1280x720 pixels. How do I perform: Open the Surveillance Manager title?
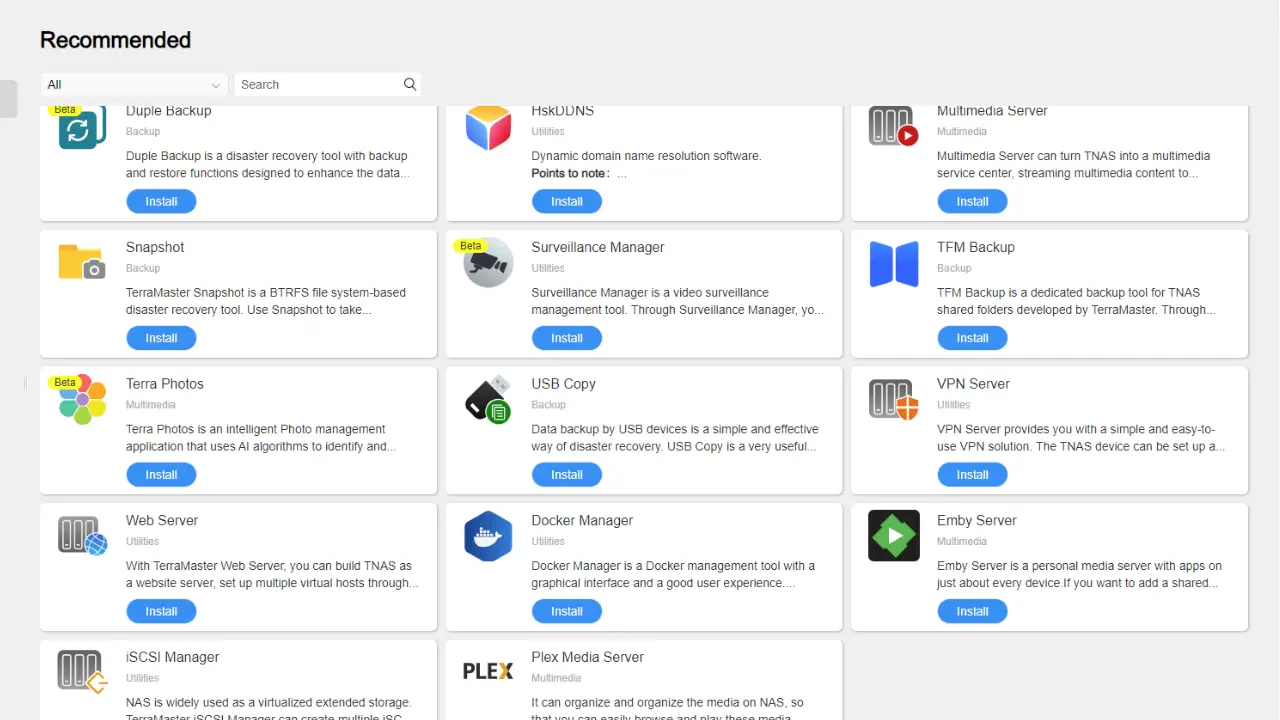click(598, 247)
